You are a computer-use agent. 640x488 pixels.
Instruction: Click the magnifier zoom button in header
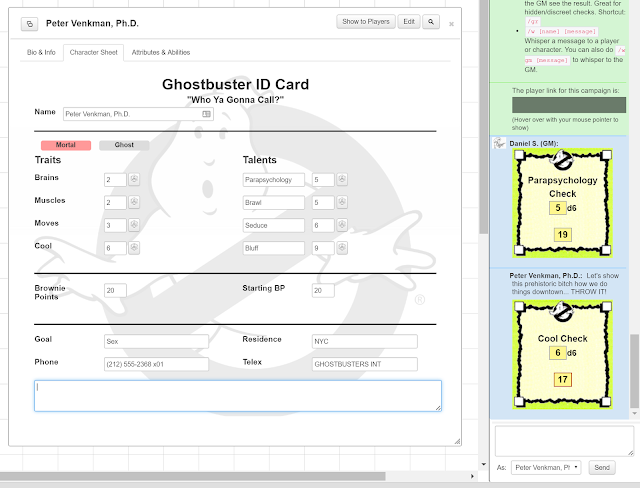431,22
